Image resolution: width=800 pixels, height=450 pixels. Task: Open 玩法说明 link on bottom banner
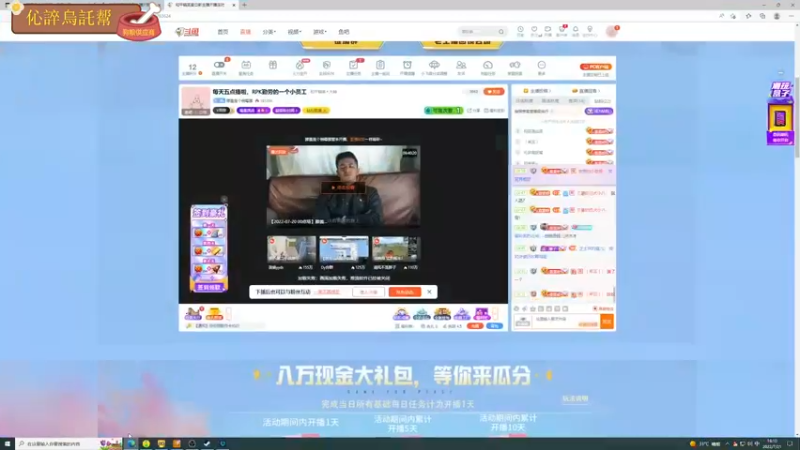point(575,398)
